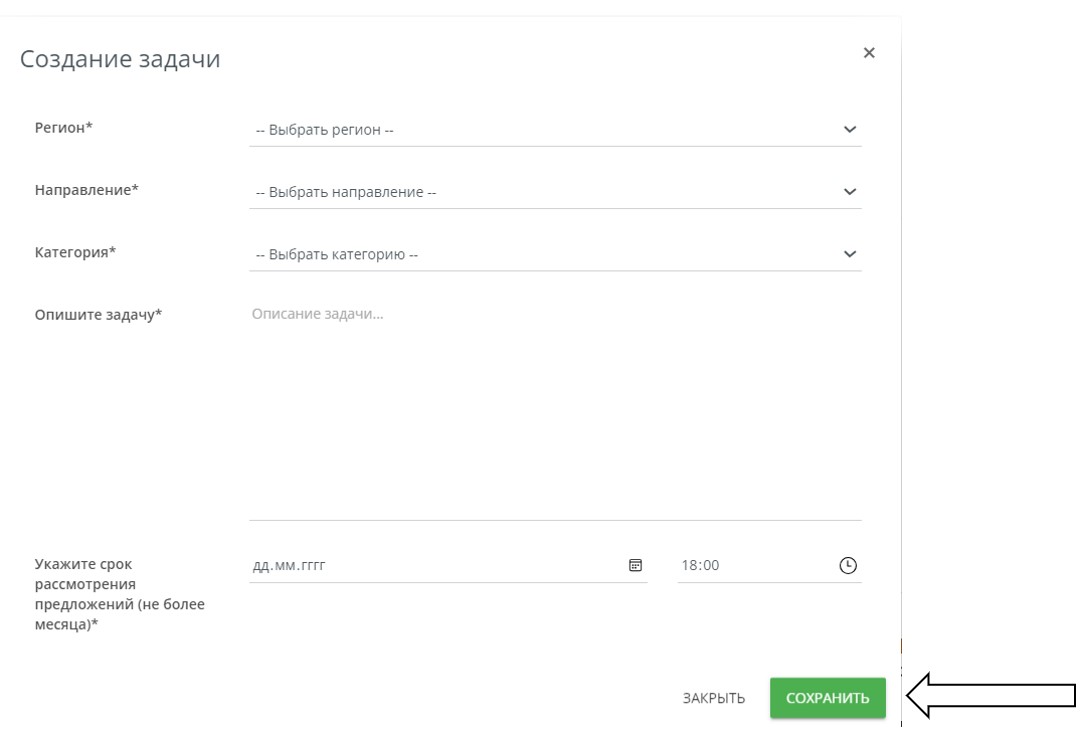Close the task creation dialog with the X icon

pos(868,53)
